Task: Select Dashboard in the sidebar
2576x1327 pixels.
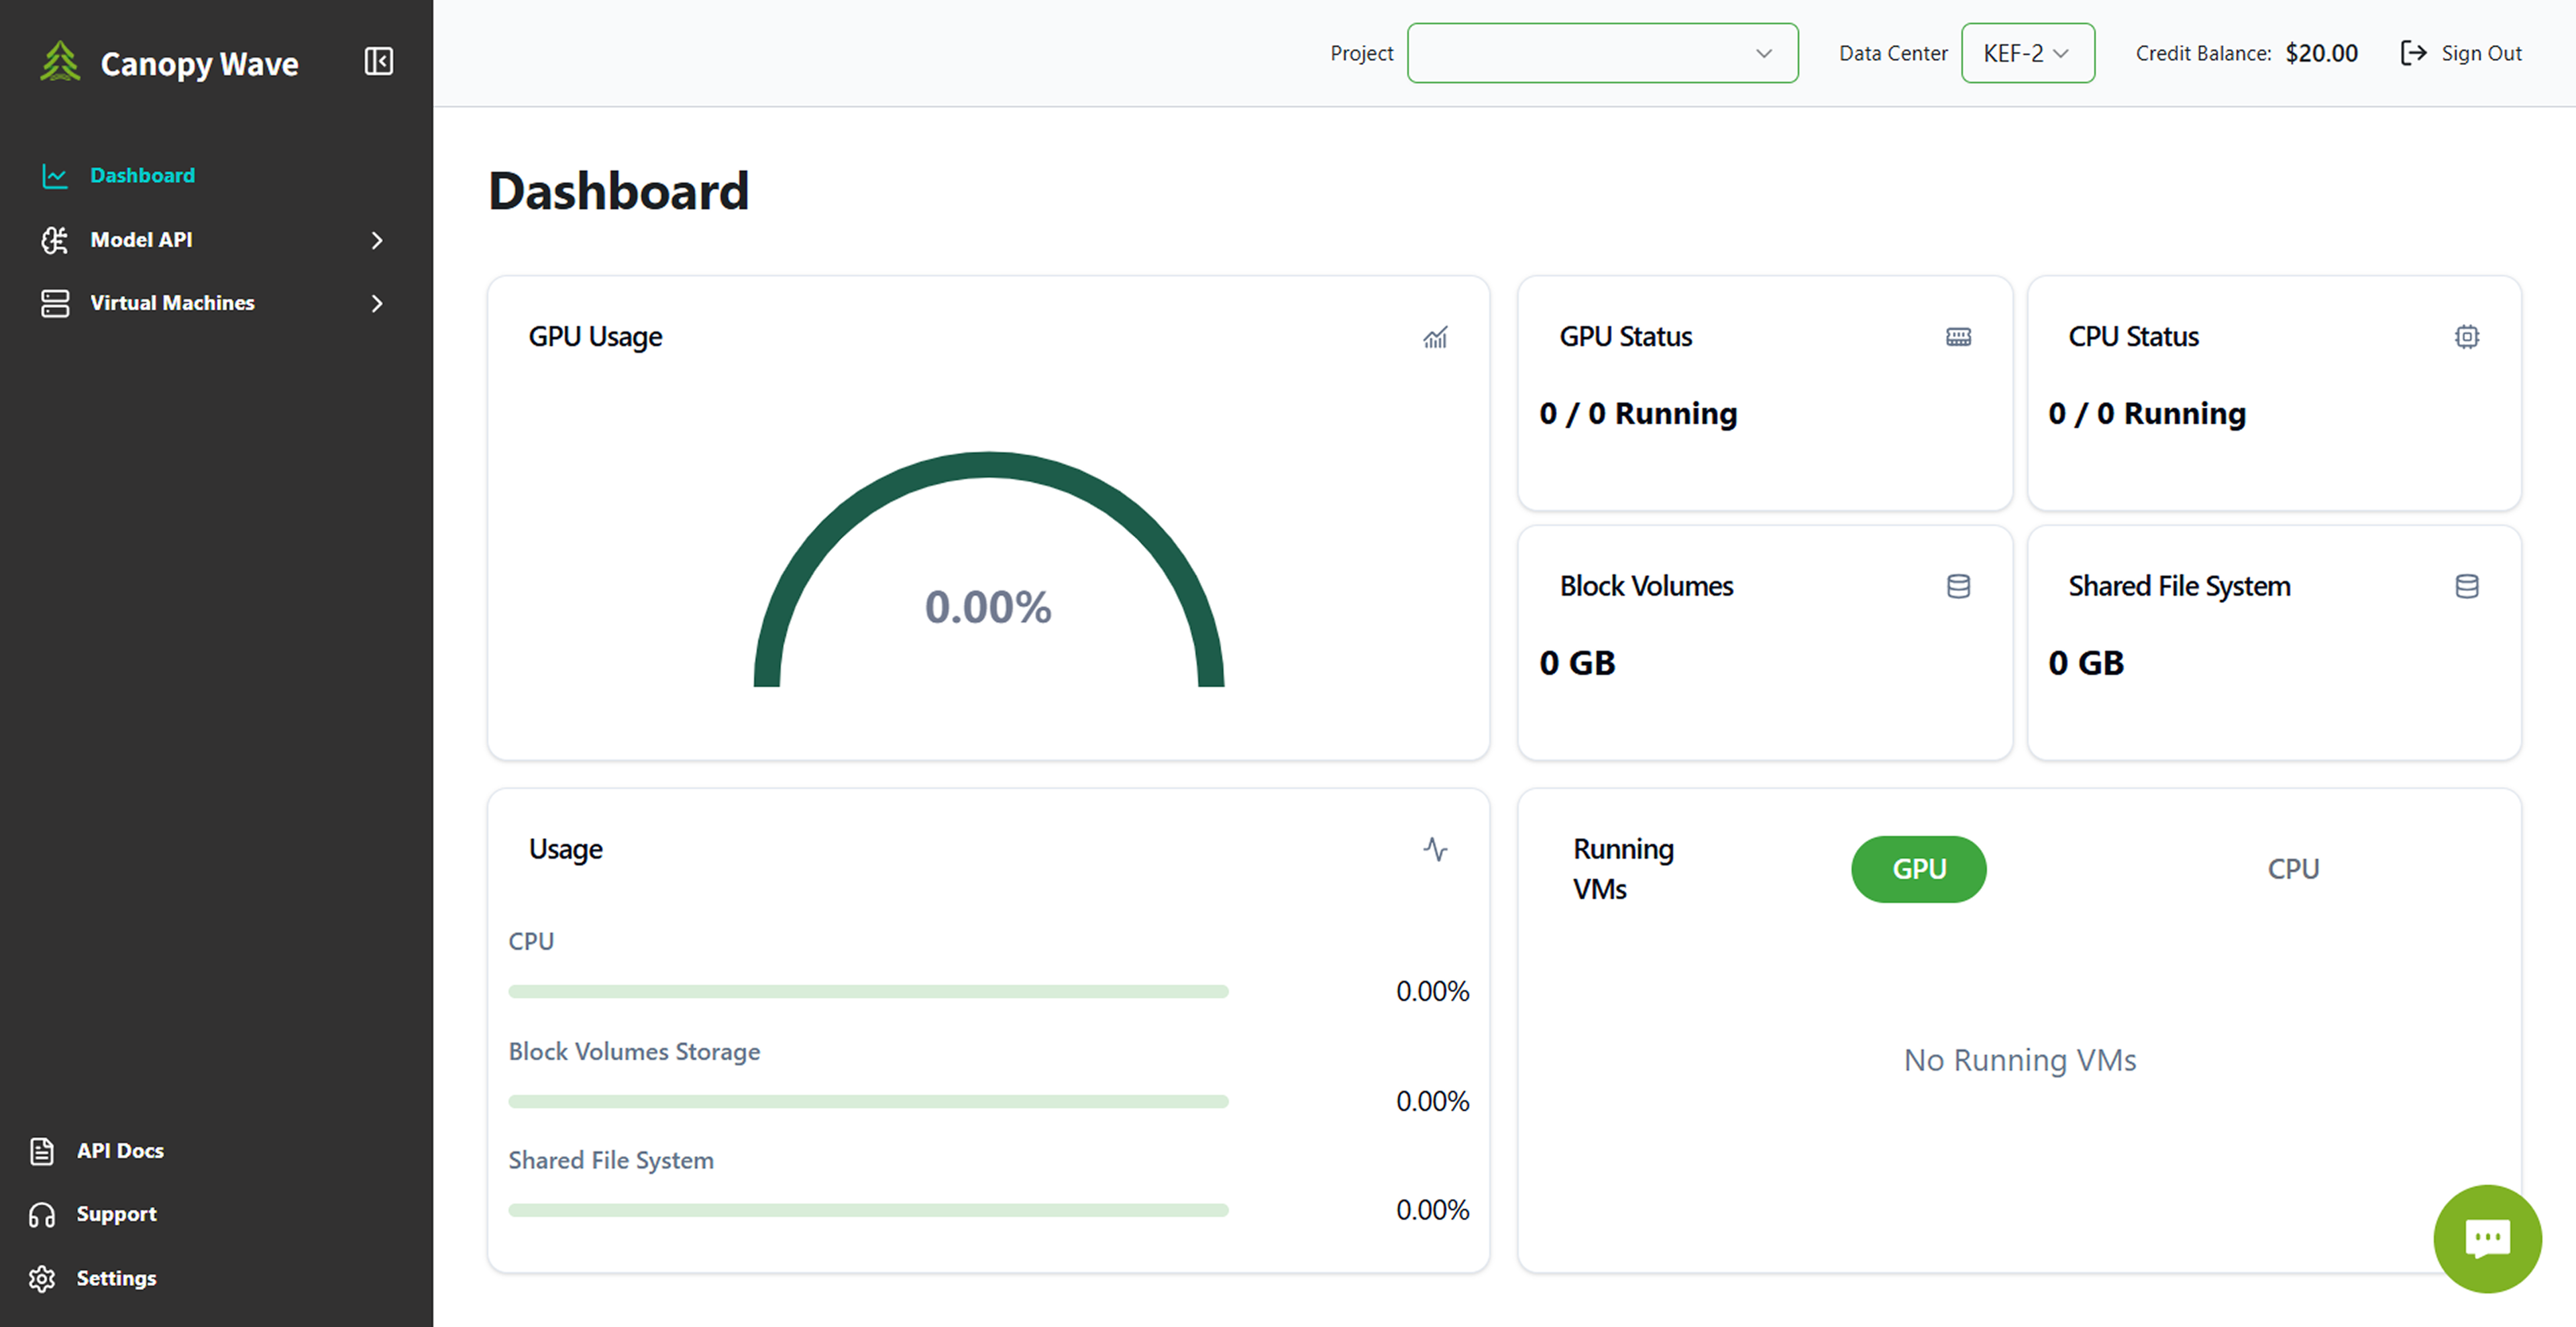Action: point(142,175)
